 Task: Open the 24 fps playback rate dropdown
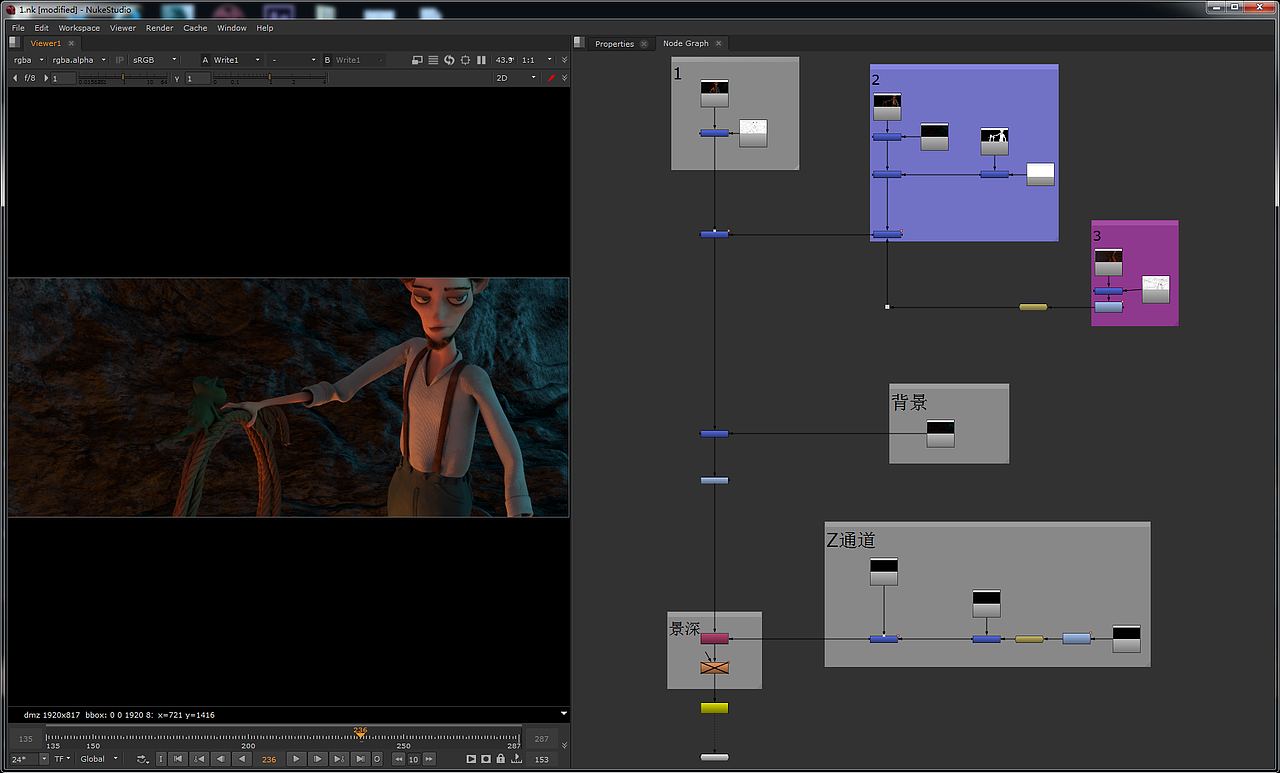(x=29, y=759)
